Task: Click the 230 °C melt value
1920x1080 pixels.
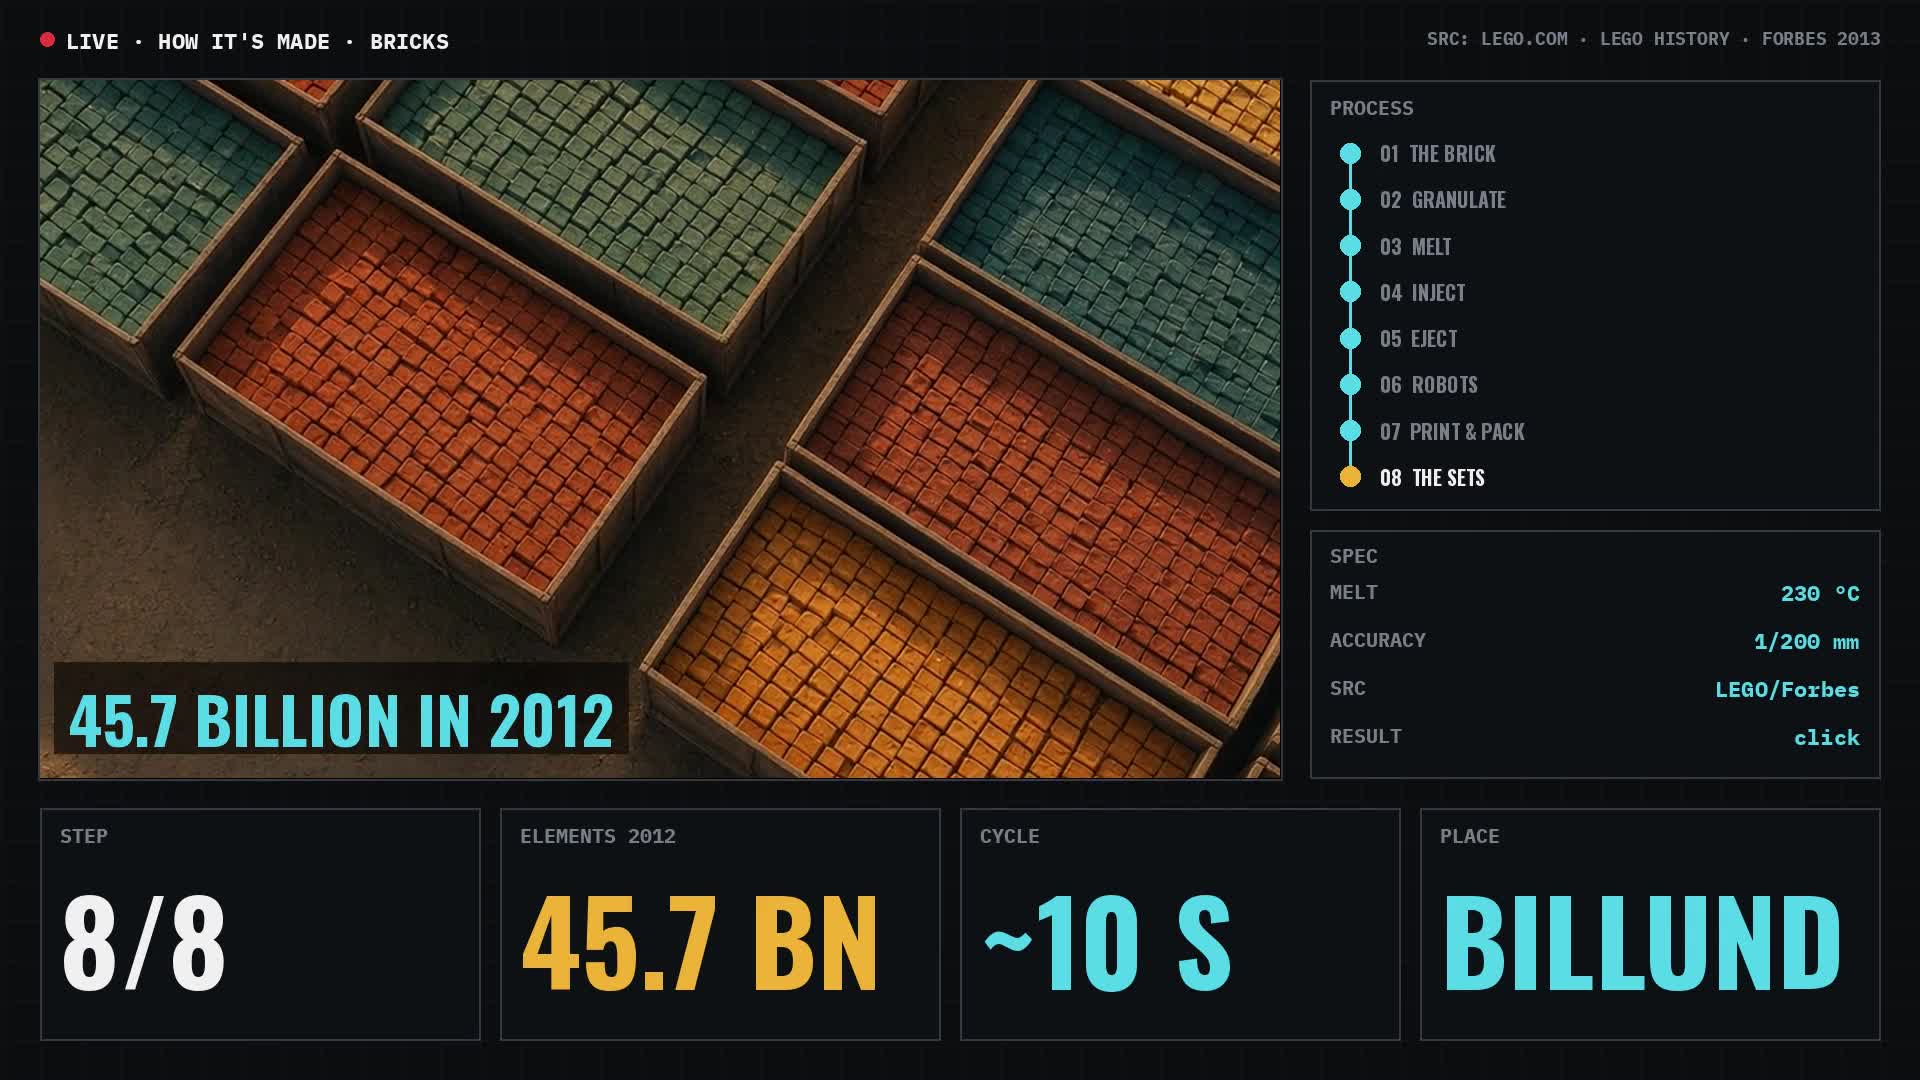Action: [x=1820, y=593]
